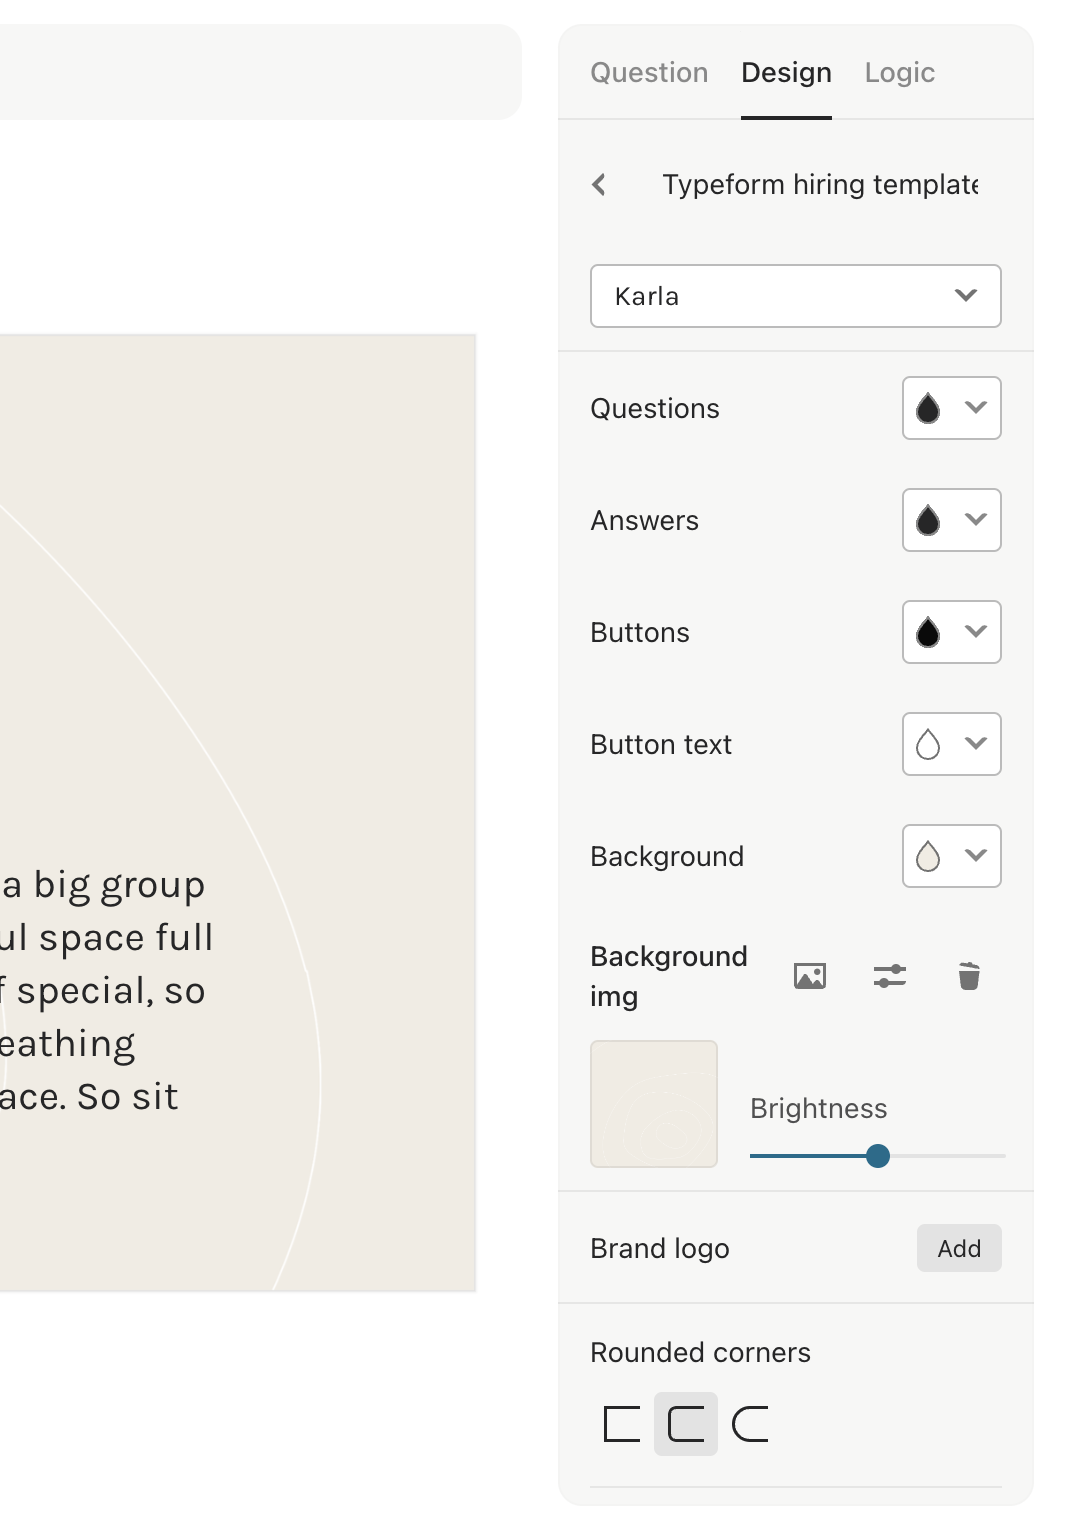
Task: Click the Brightness slider handle
Action: tap(878, 1156)
